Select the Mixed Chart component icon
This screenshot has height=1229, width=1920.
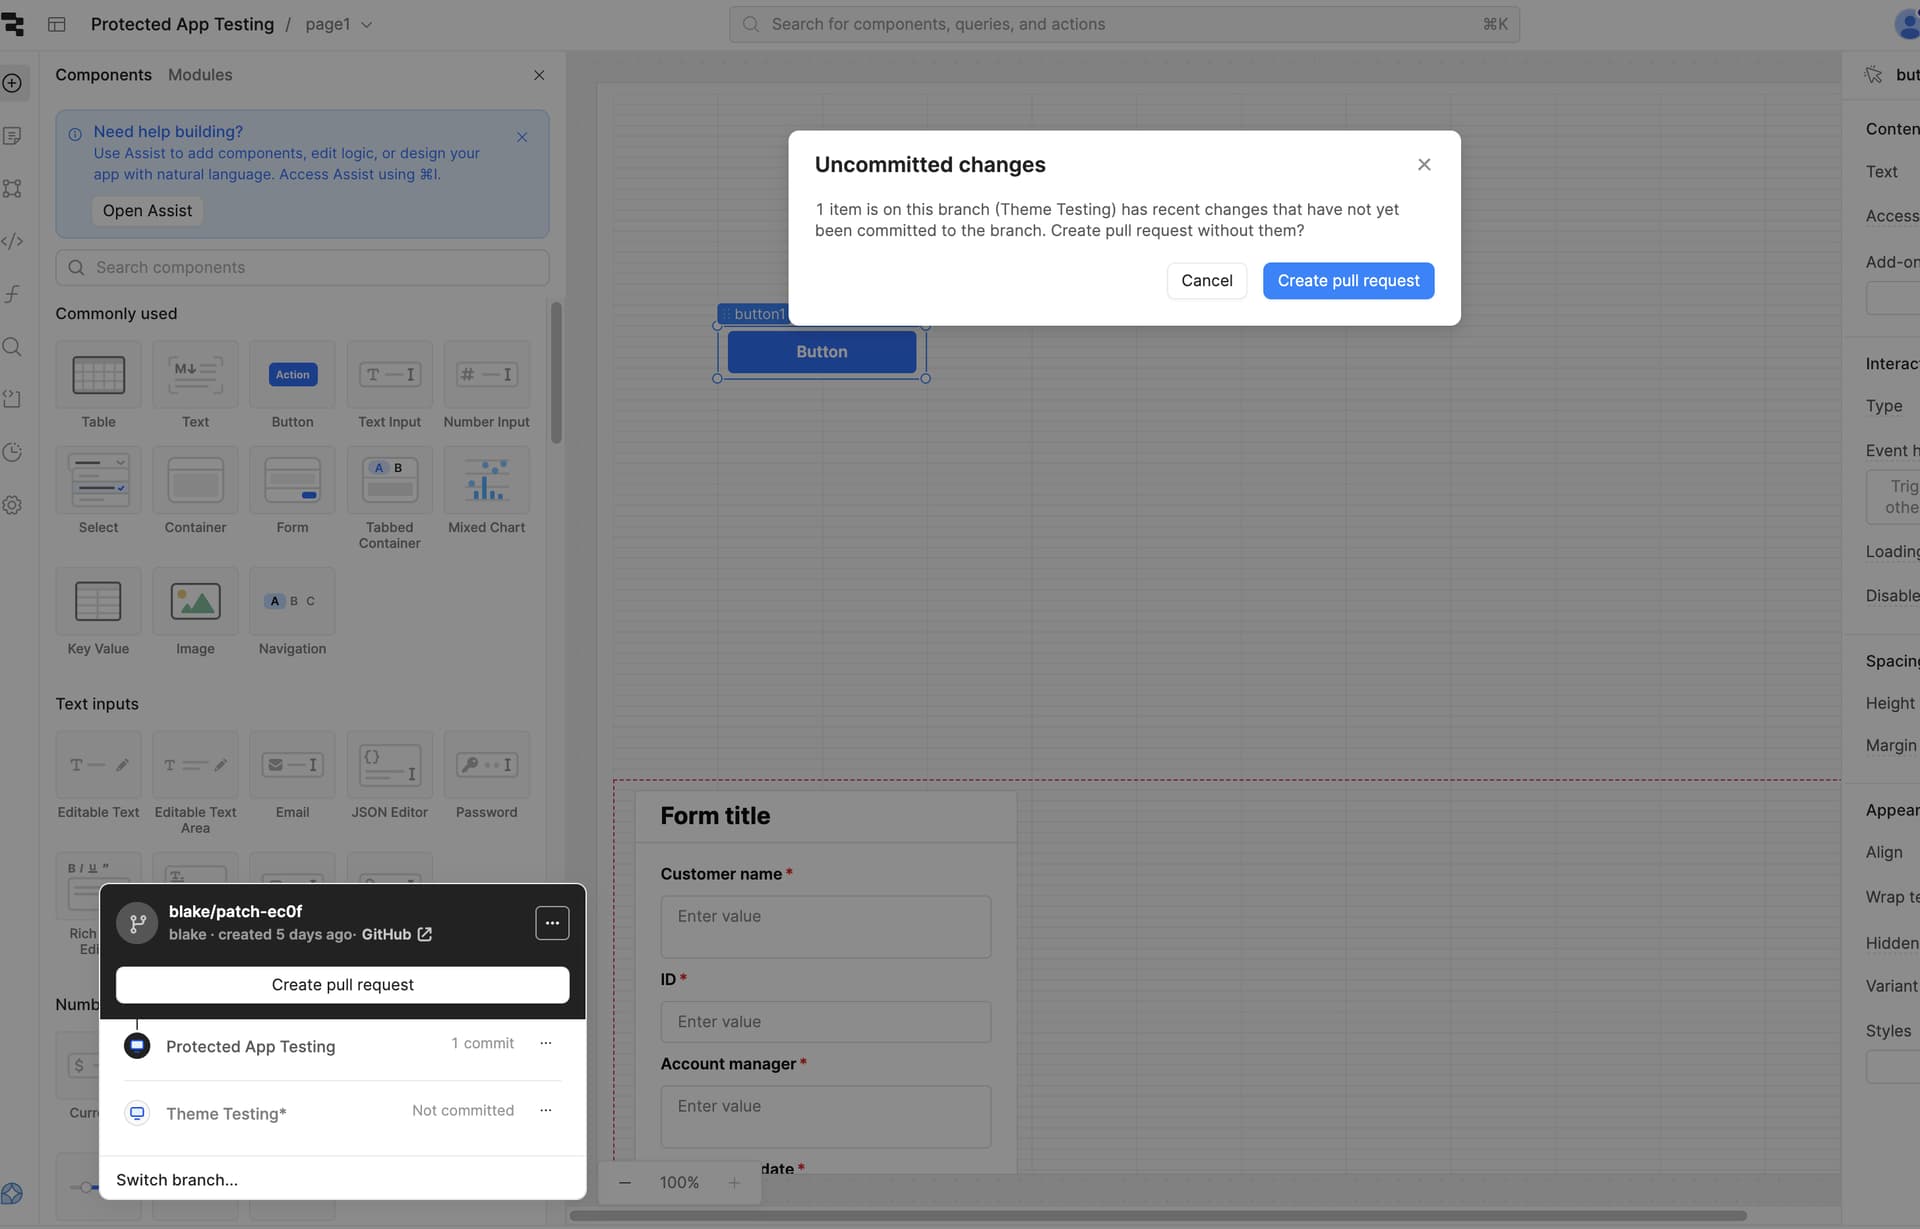(486, 481)
